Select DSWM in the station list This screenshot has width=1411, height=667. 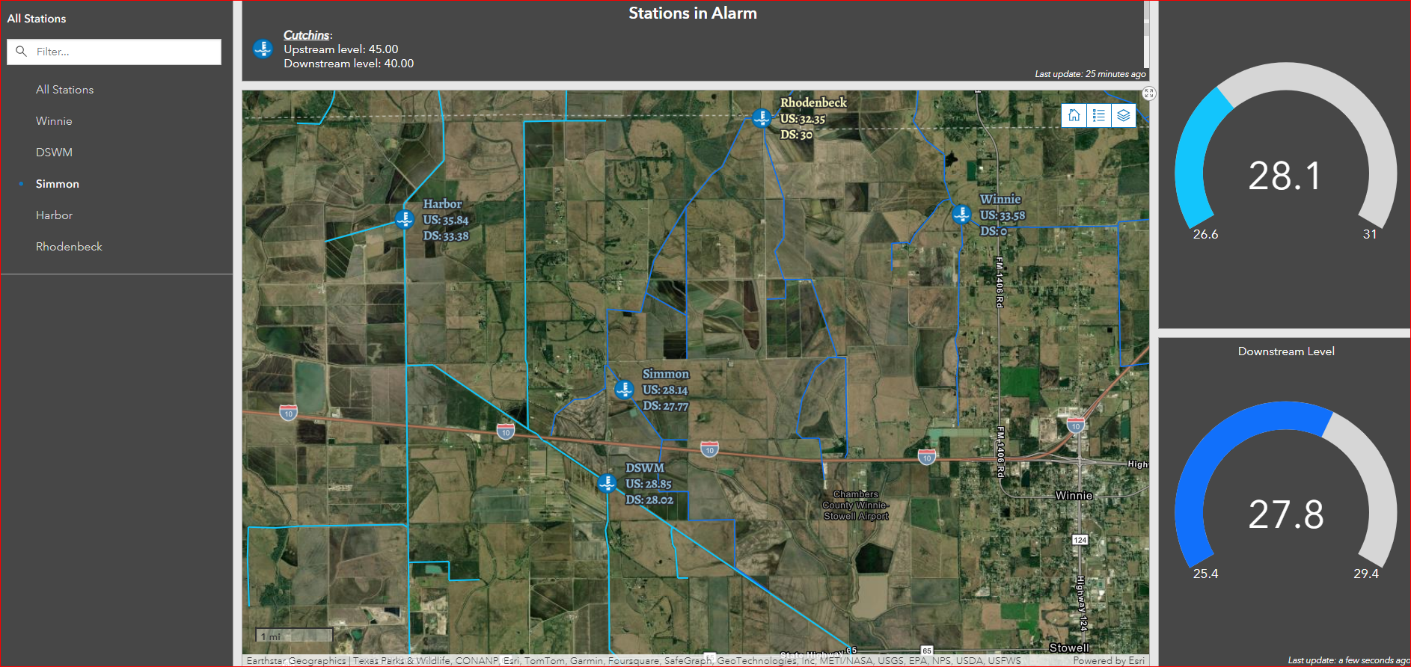coord(54,153)
